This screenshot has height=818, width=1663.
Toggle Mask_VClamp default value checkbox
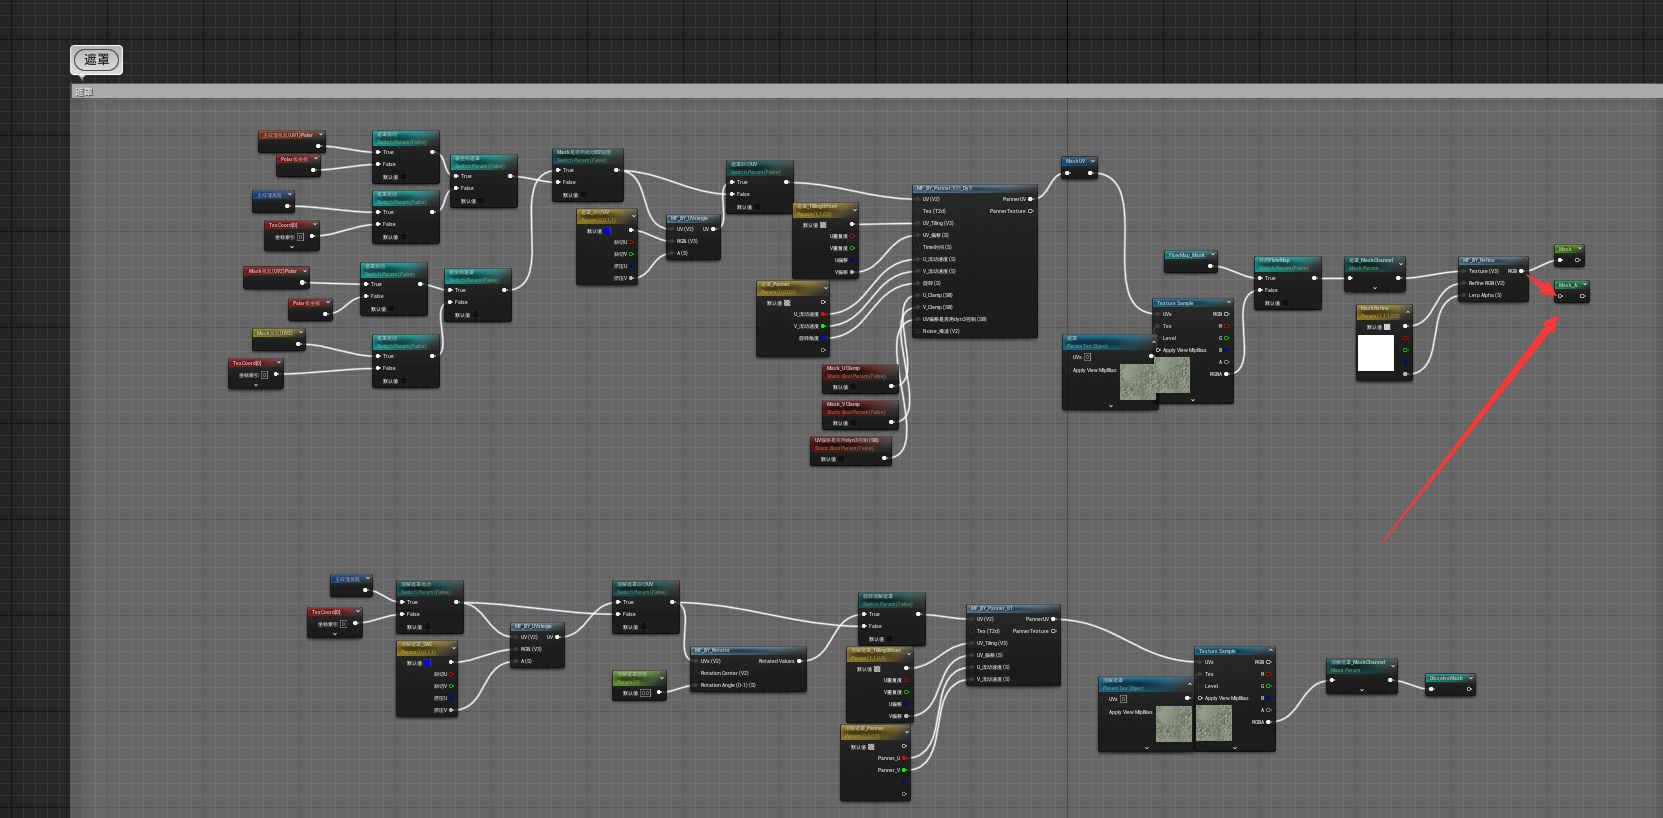[855, 423]
